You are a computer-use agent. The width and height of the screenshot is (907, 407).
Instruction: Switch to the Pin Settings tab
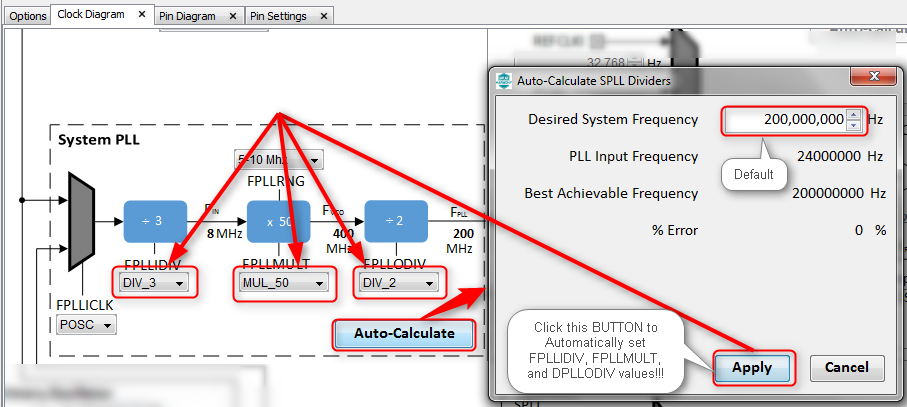tap(279, 17)
